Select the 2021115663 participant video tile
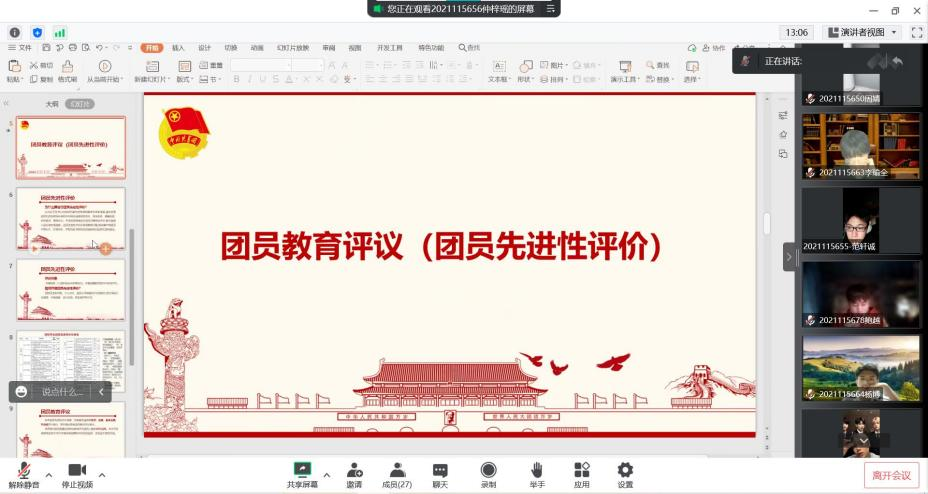928x494 pixels. (x=860, y=146)
